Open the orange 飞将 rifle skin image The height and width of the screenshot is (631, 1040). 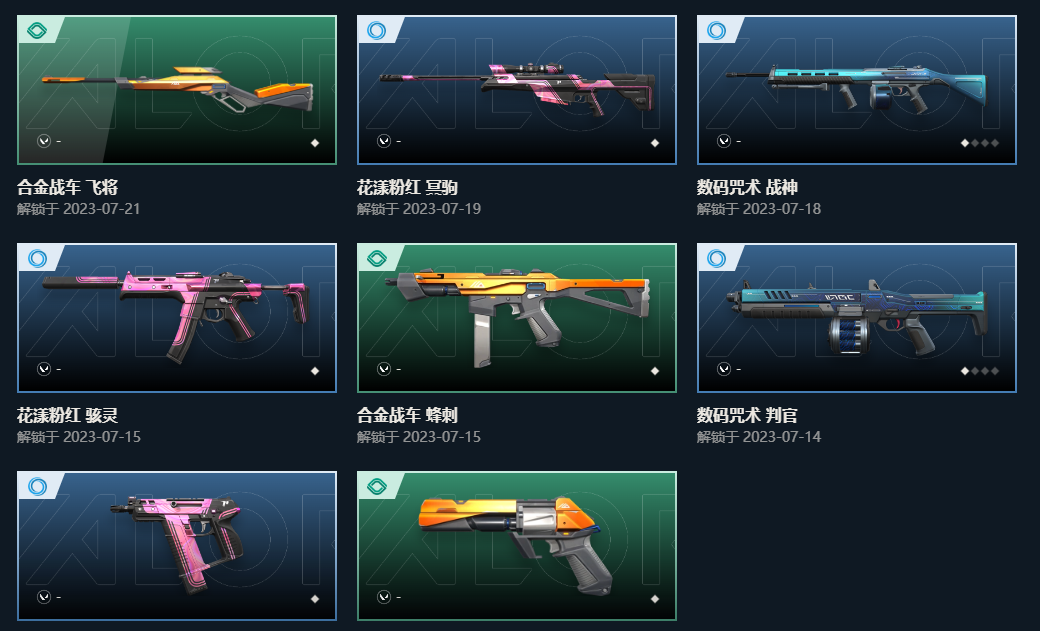coord(177,90)
